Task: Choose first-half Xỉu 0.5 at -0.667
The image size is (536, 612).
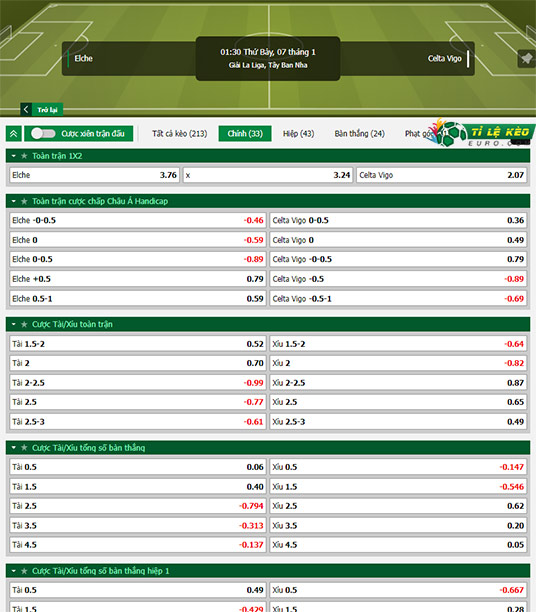Action: pos(398,590)
